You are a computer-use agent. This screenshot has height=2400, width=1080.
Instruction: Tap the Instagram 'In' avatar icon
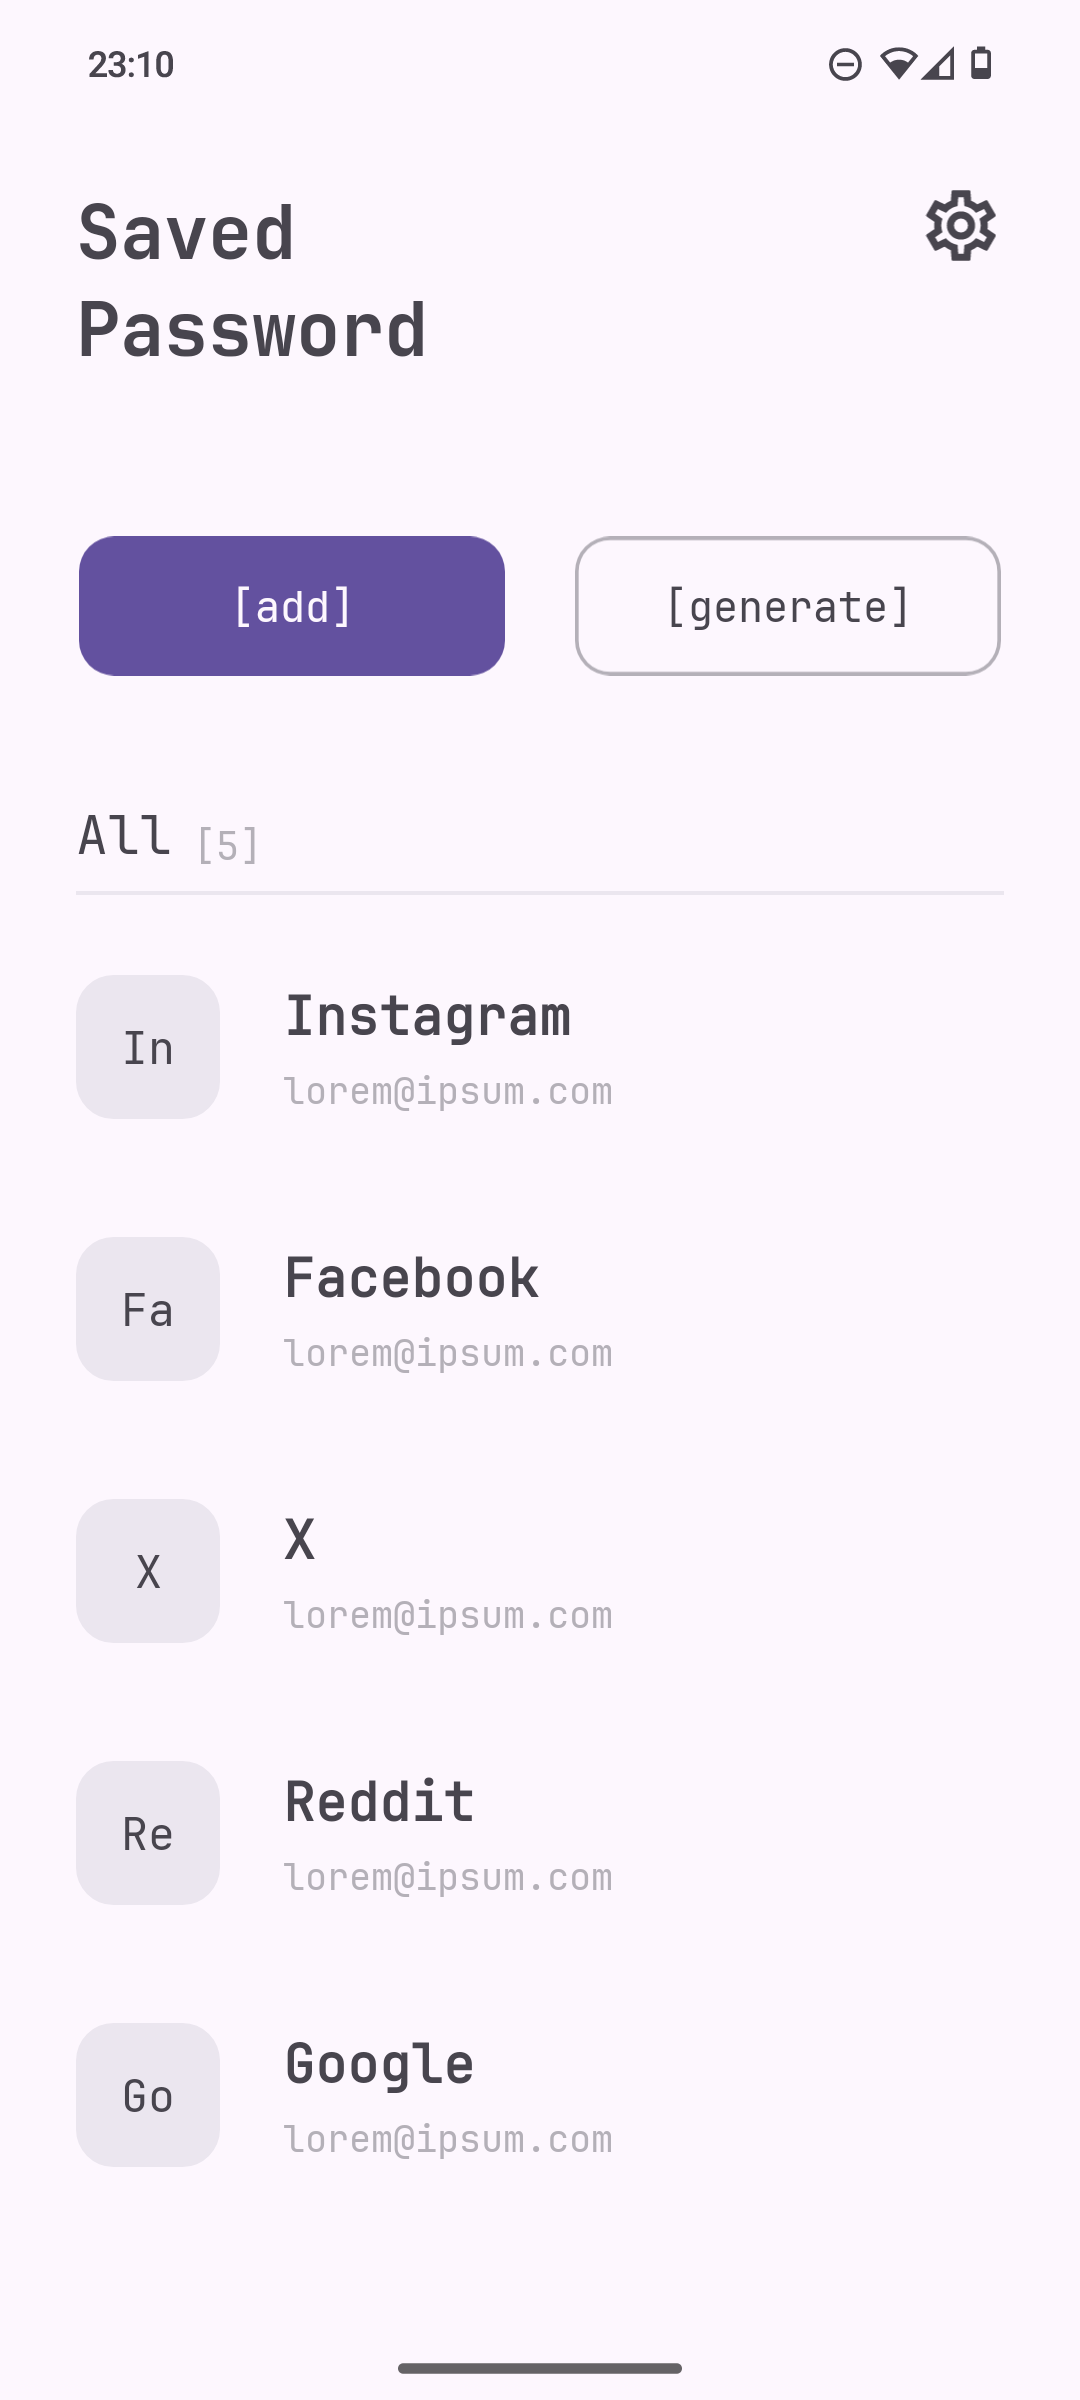148,1047
